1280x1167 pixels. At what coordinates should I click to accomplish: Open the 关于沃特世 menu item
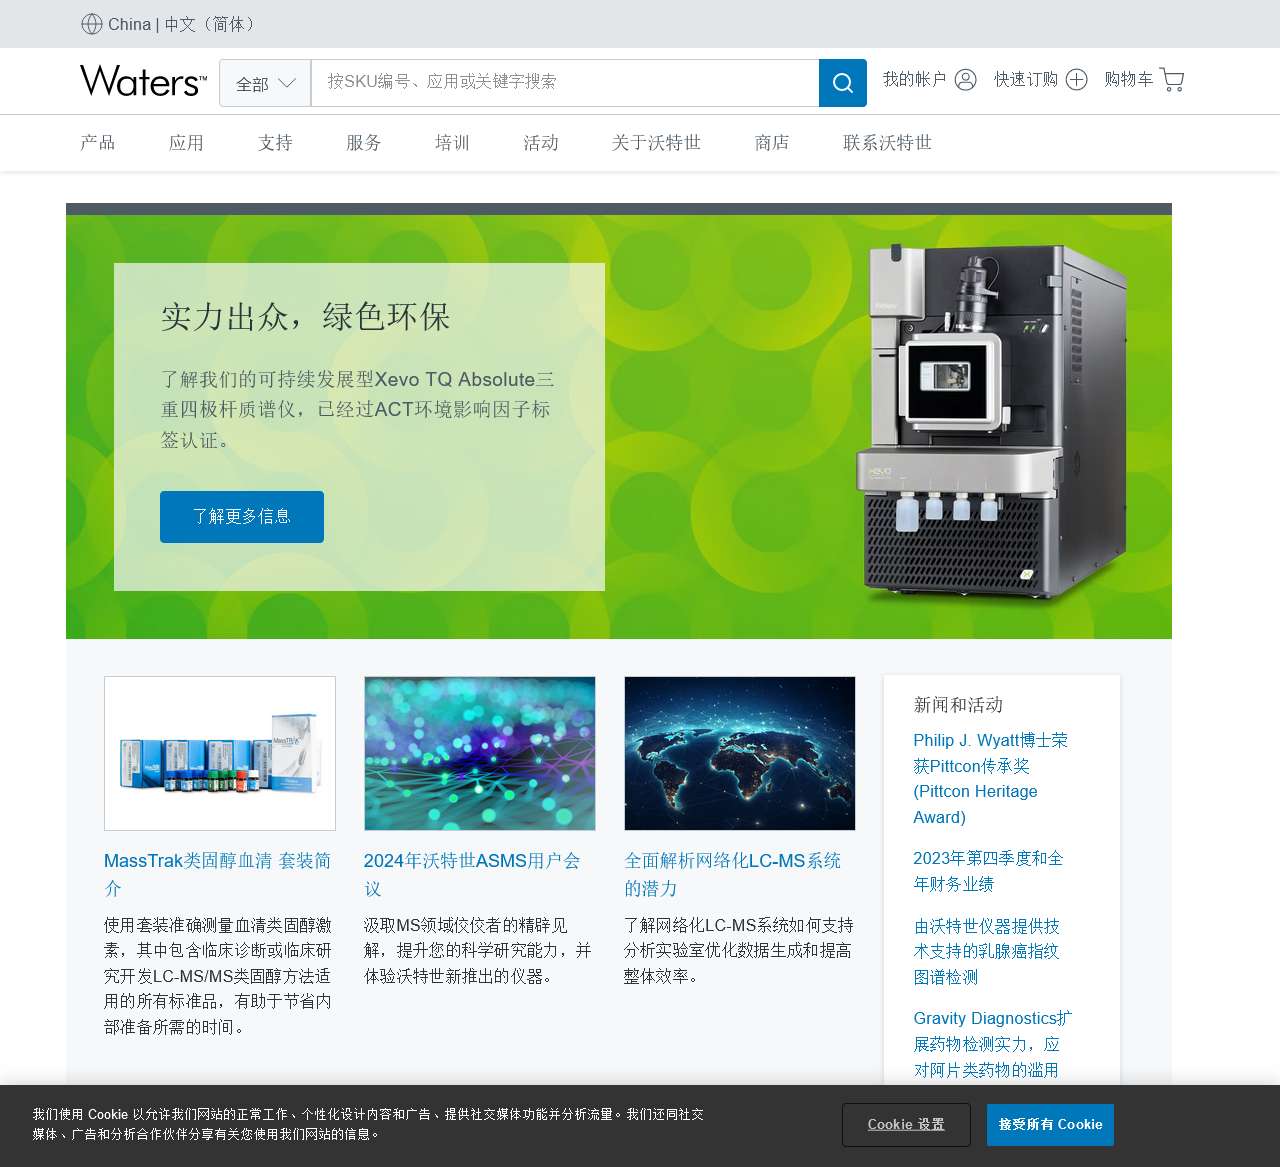(x=655, y=142)
